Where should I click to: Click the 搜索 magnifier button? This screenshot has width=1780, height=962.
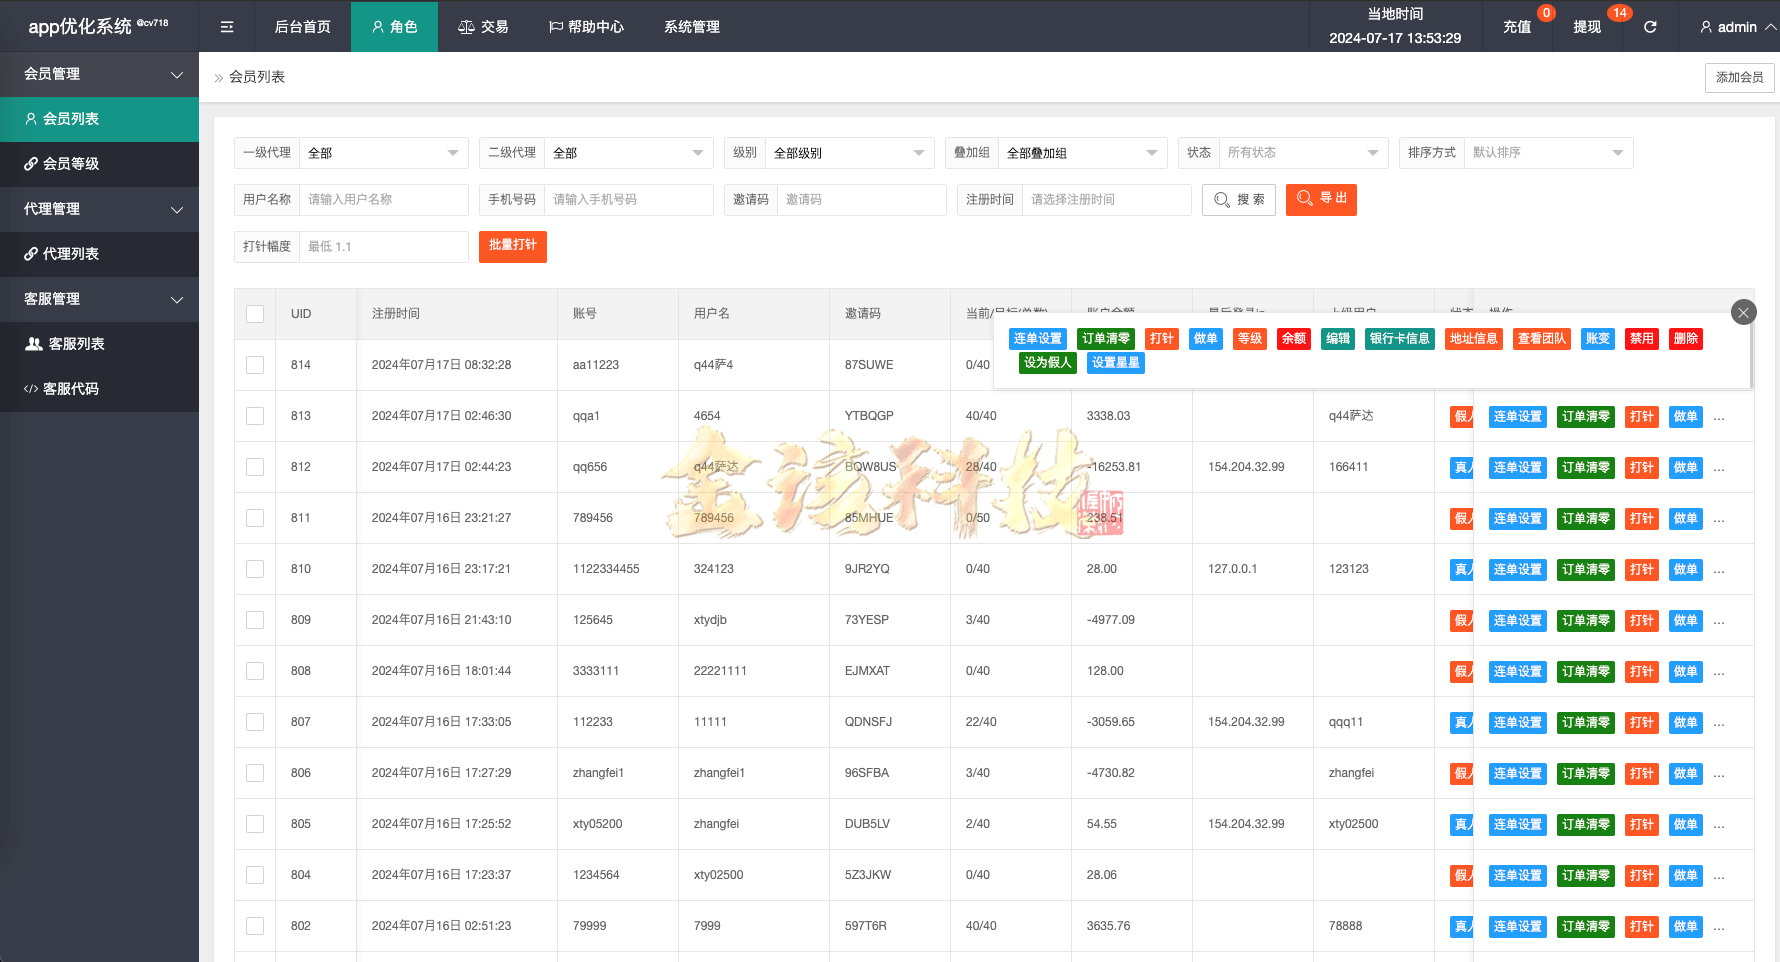click(x=1238, y=199)
